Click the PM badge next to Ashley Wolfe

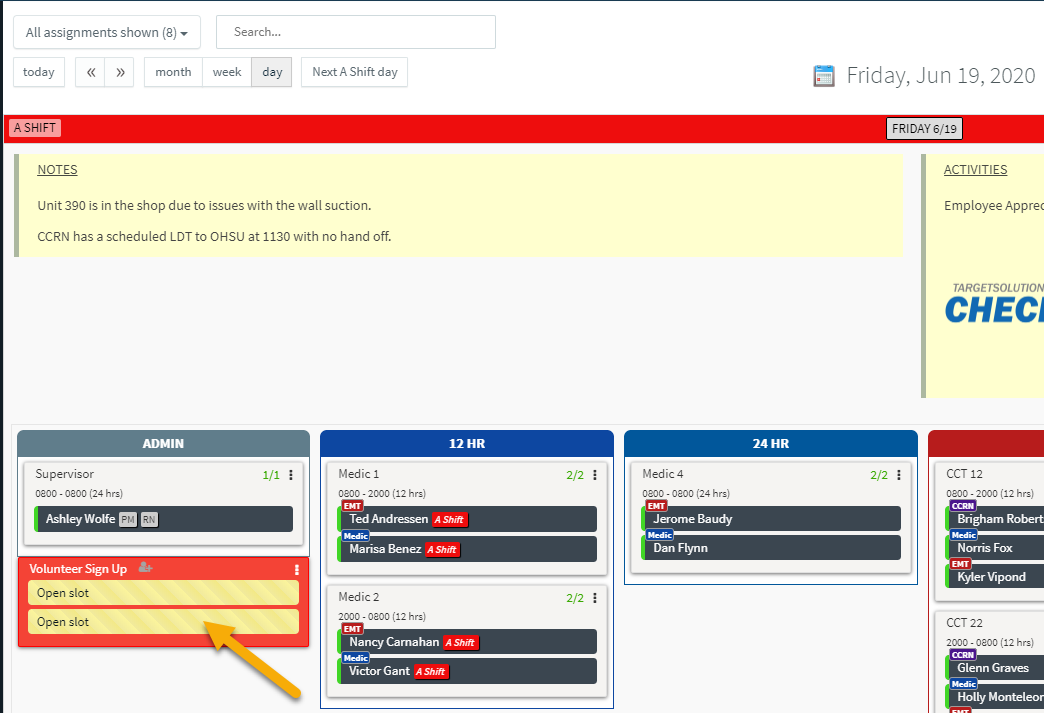point(128,519)
